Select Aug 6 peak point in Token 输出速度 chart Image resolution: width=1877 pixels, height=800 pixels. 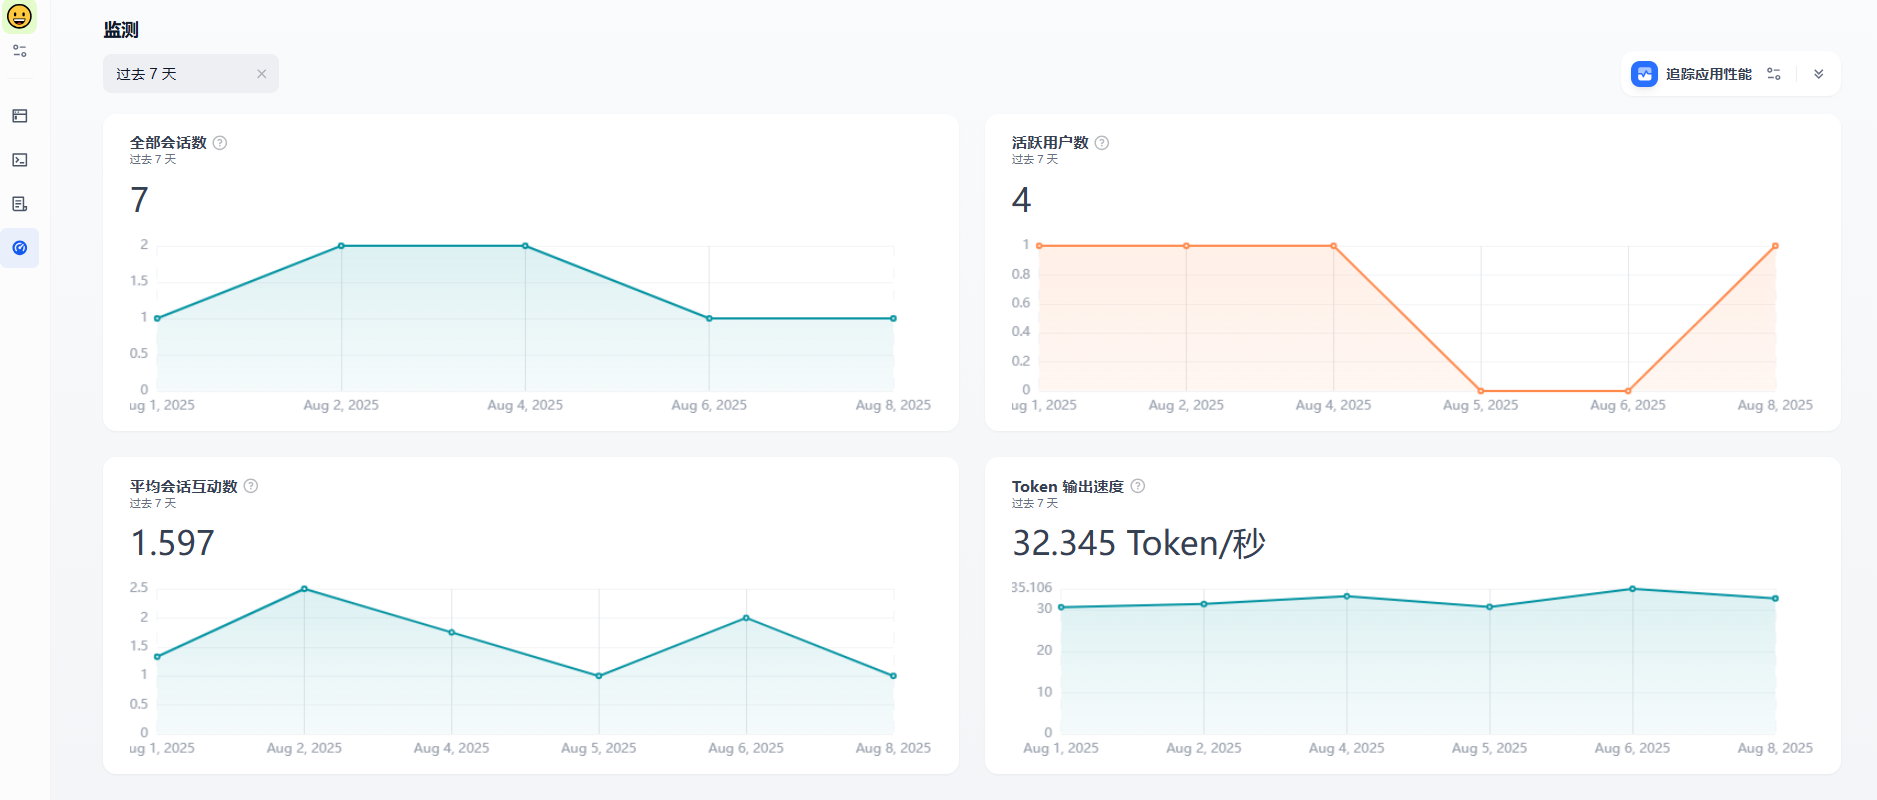click(1633, 589)
